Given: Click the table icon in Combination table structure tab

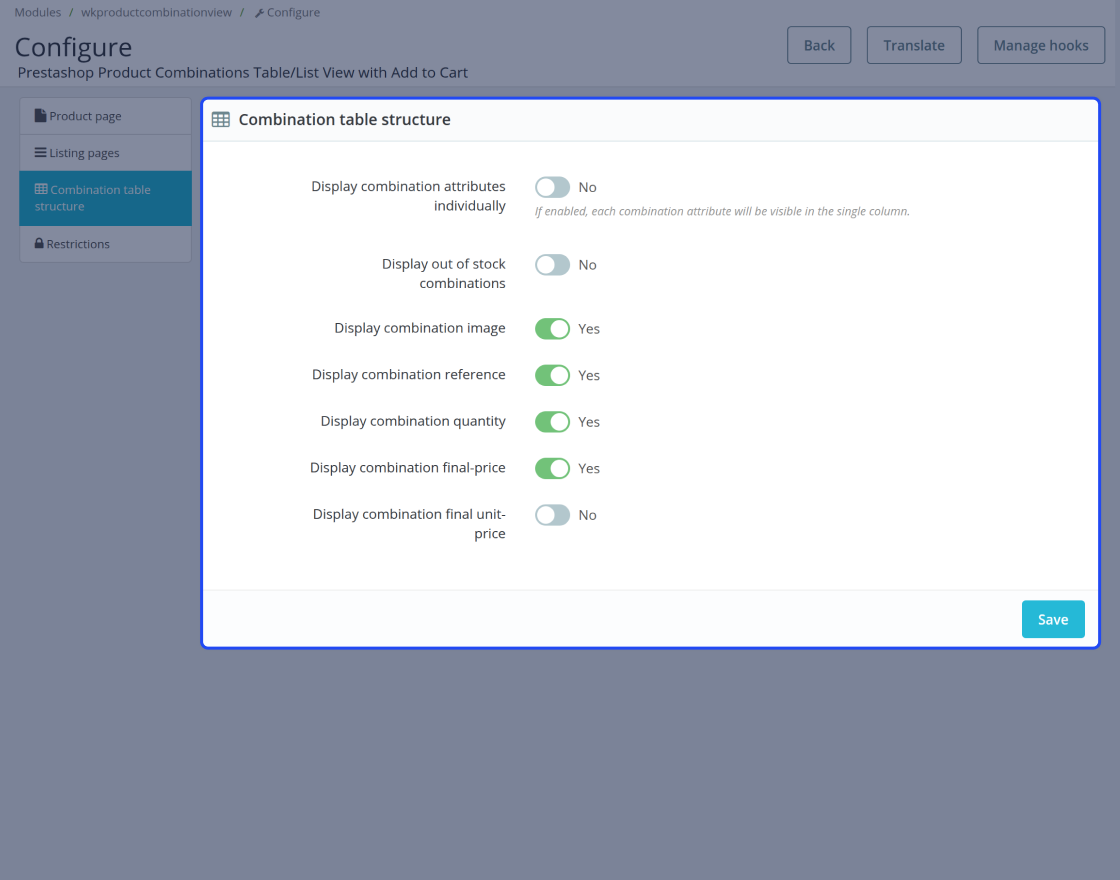Looking at the screenshot, I should coord(41,189).
